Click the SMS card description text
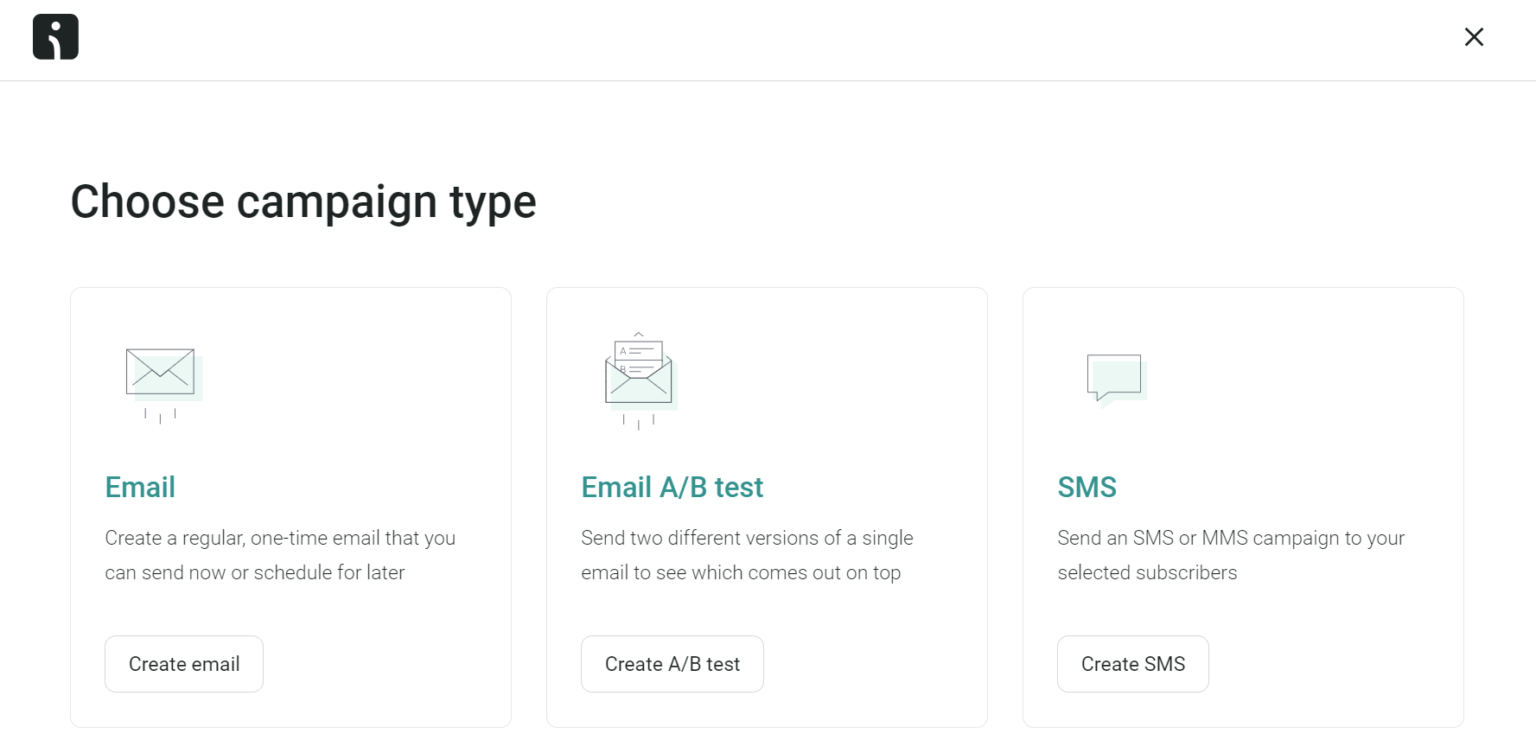 click(x=1231, y=555)
